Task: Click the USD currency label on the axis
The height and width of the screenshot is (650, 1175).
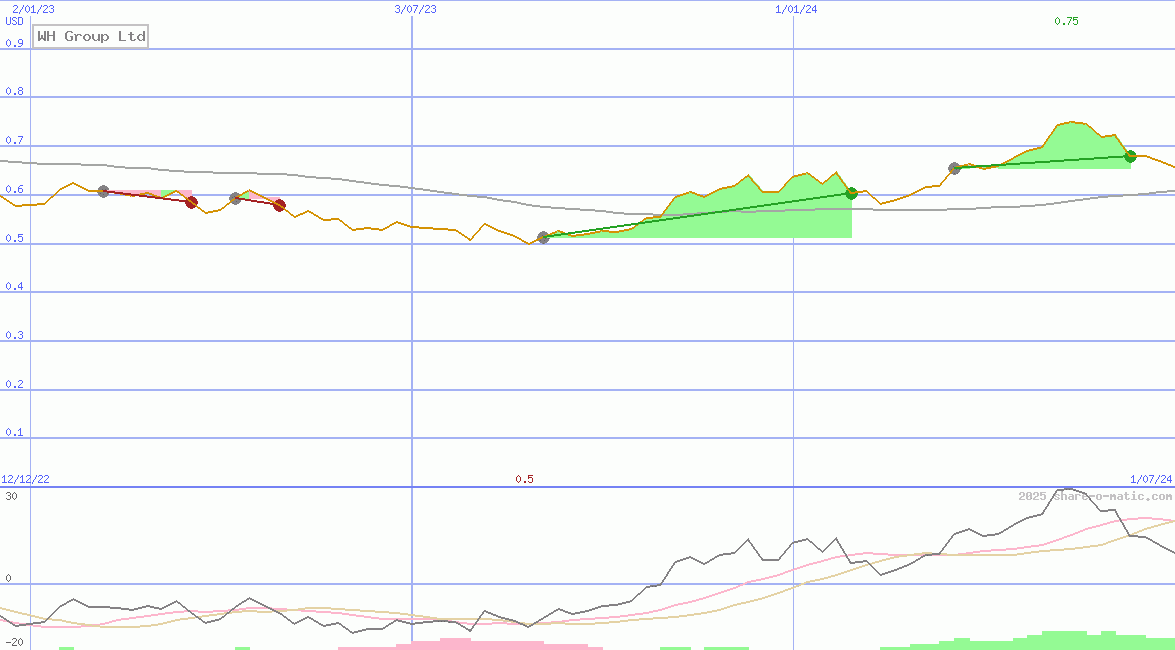Action: [12, 20]
